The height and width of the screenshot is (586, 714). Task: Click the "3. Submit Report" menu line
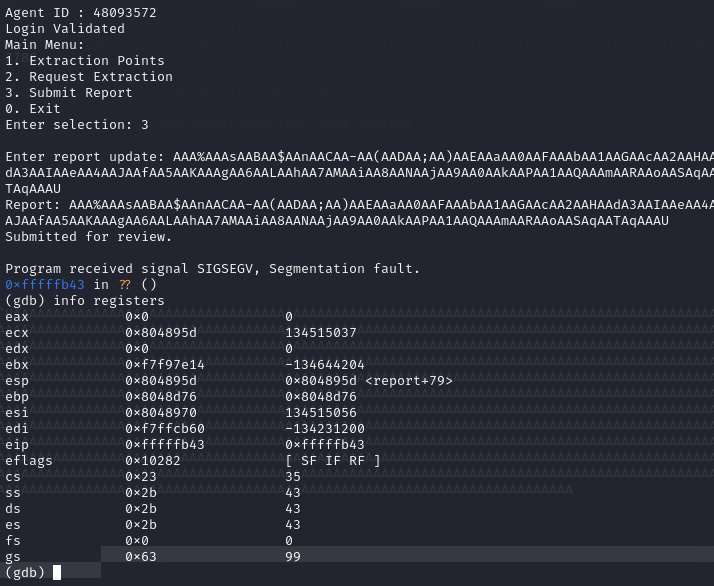pyautogui.click(x=69, y=93)
